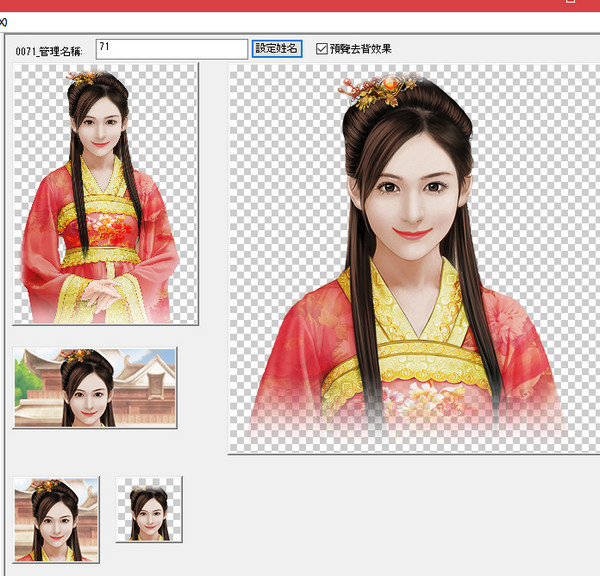Click the large portrait preview image
The height and width of the screenshot is (576, 600).
point(414,258)
